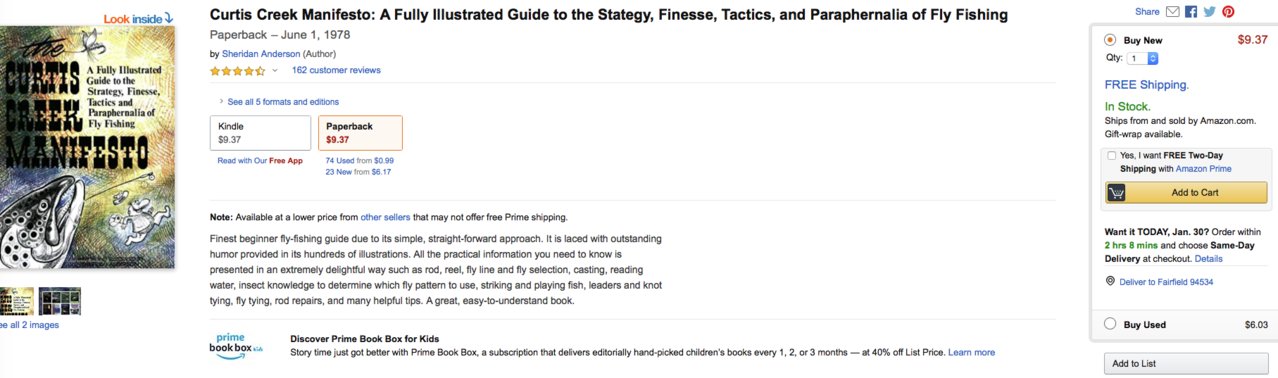Screen dimensions: 1278x378
Task: Open the Qty quantity dropdown
Action: pos(1143,59)
